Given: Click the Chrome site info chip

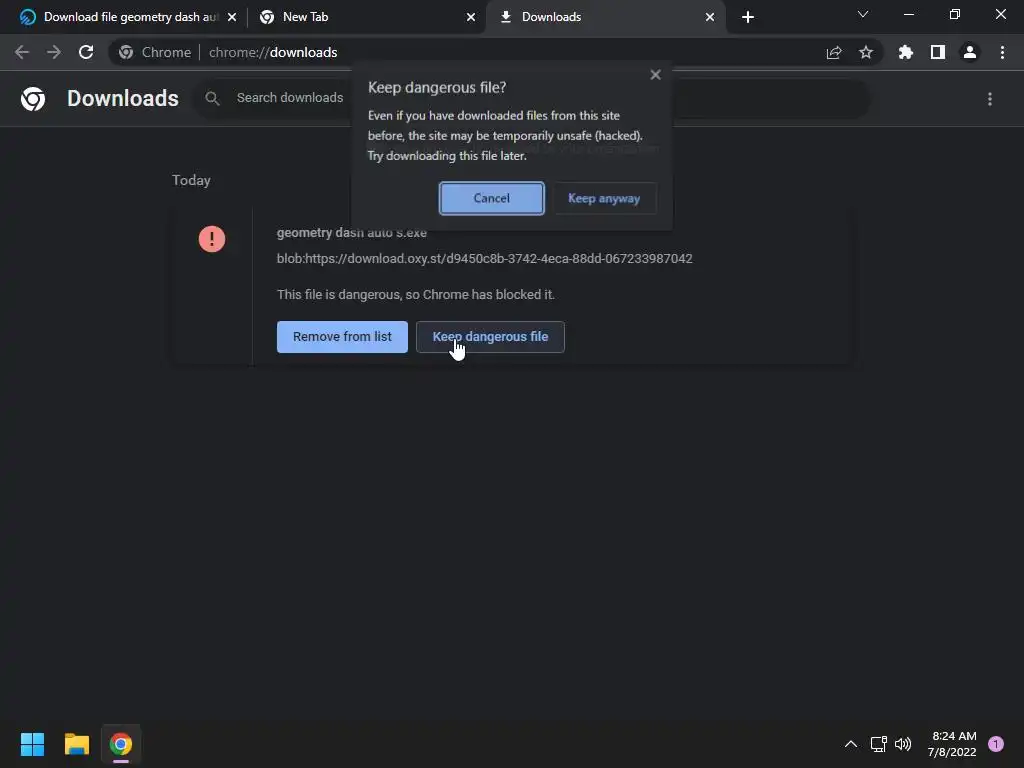Looking at the screenshot, I should point(155,52).
